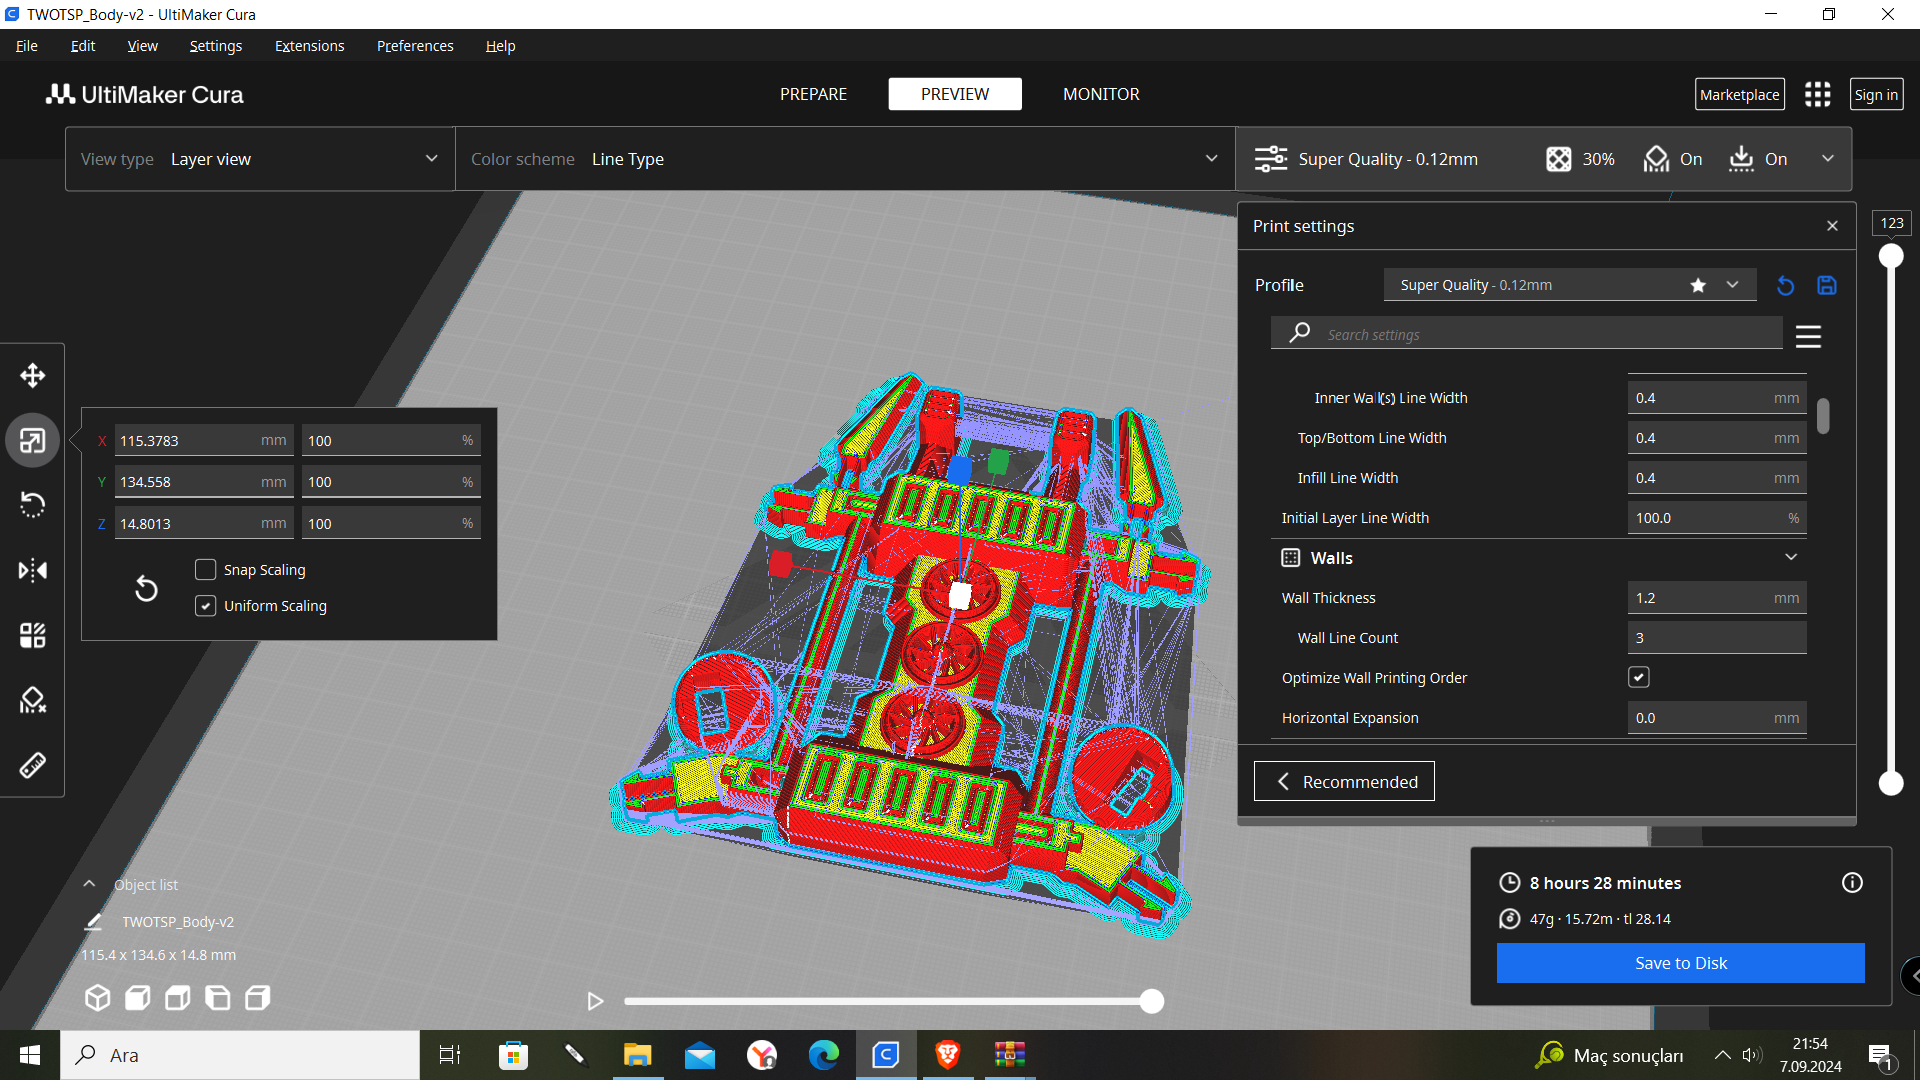Switch to right side view cube icon

click(x=257, y=997)
